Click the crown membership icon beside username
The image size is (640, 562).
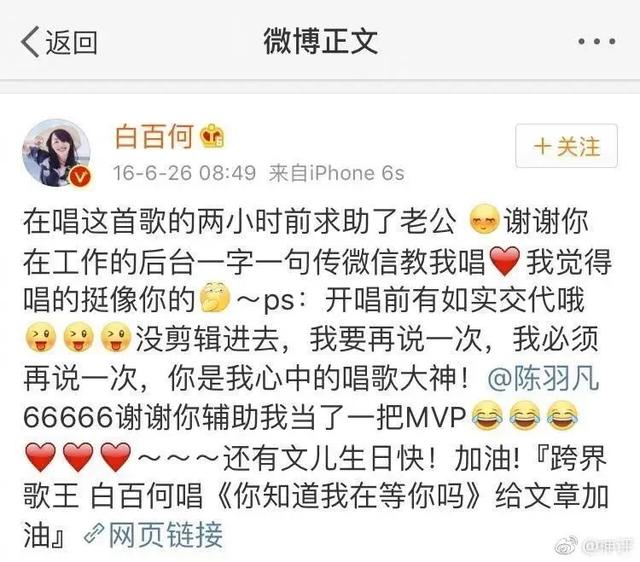point(212,136)
